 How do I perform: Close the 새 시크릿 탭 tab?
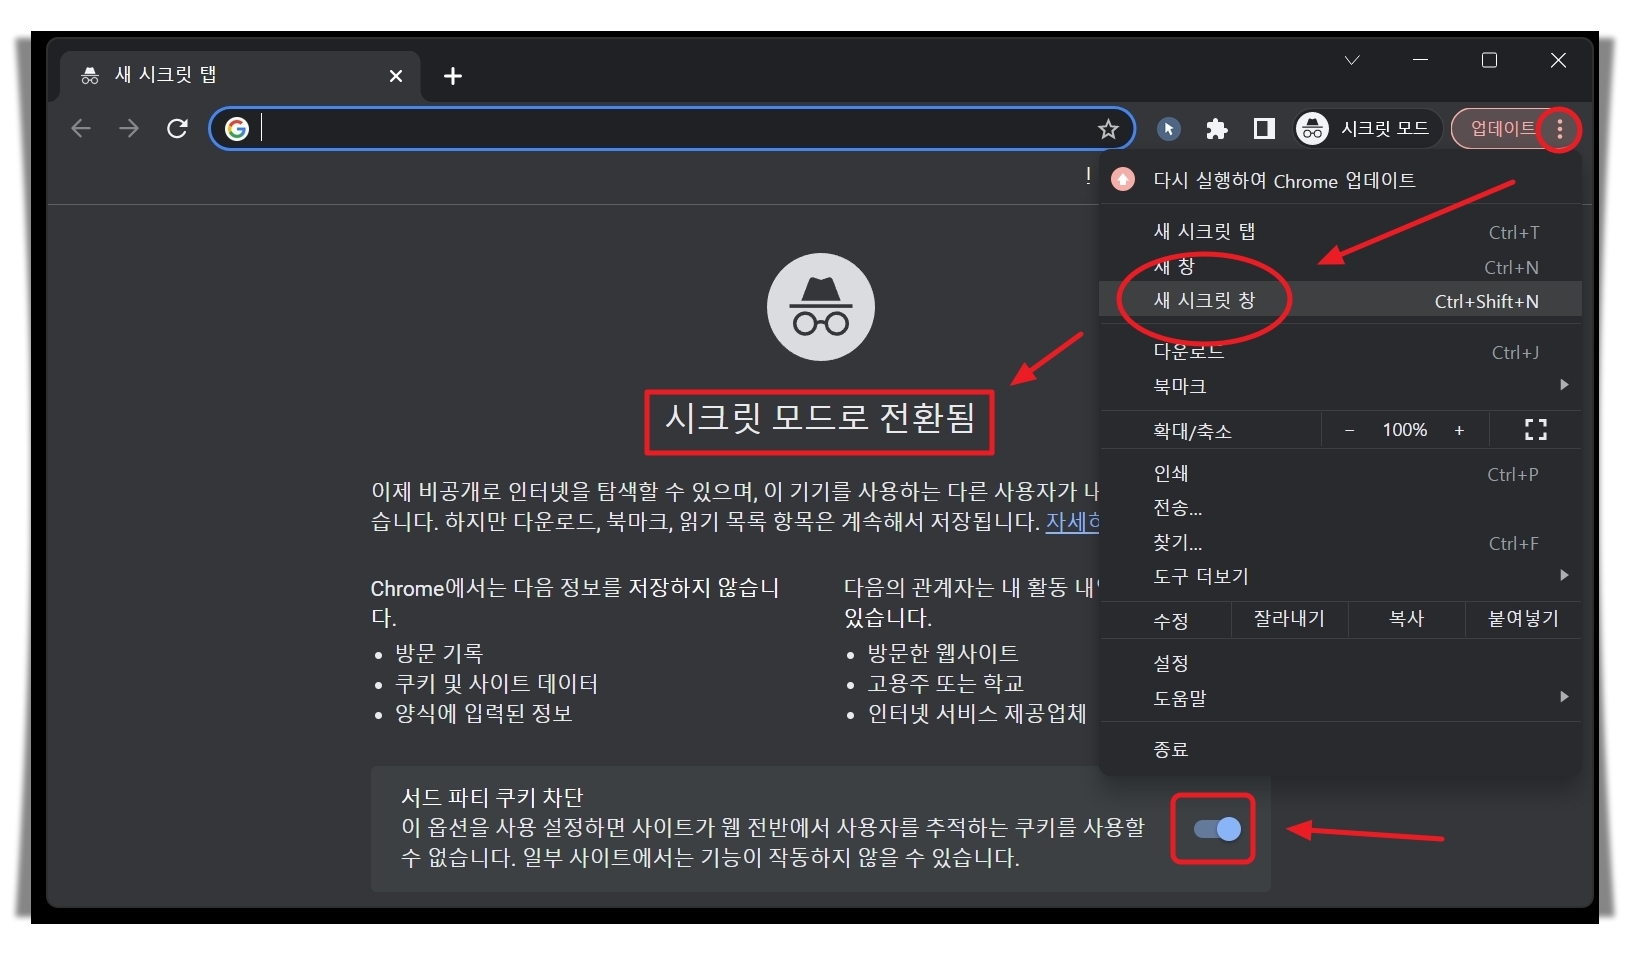(396, 76)
